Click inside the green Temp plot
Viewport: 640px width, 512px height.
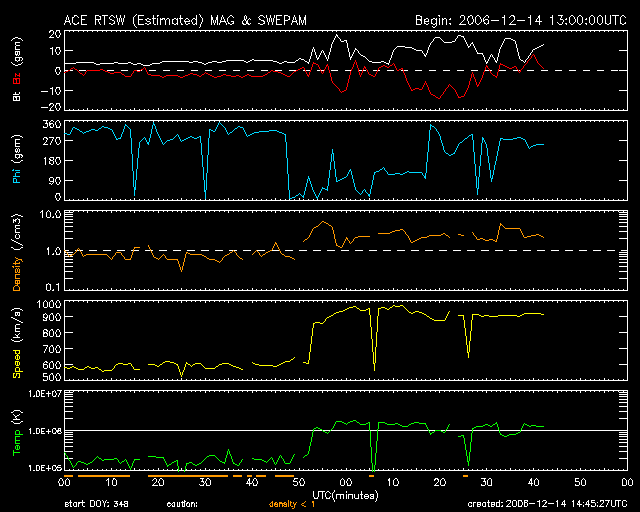(x=346, y=431)
